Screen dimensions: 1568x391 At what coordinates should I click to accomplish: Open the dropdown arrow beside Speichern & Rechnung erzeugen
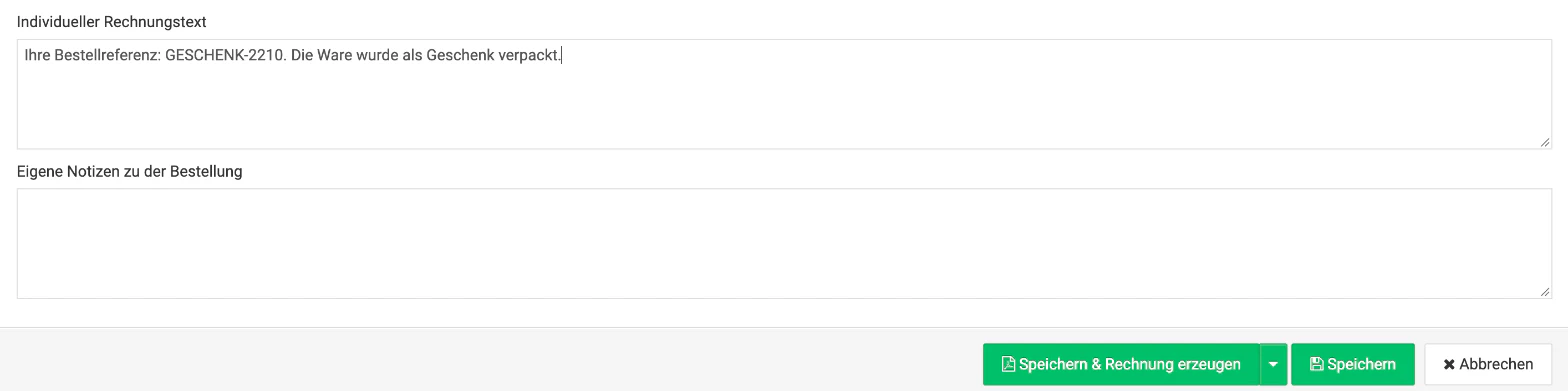pyautogui.click(x=1273, y=364)
